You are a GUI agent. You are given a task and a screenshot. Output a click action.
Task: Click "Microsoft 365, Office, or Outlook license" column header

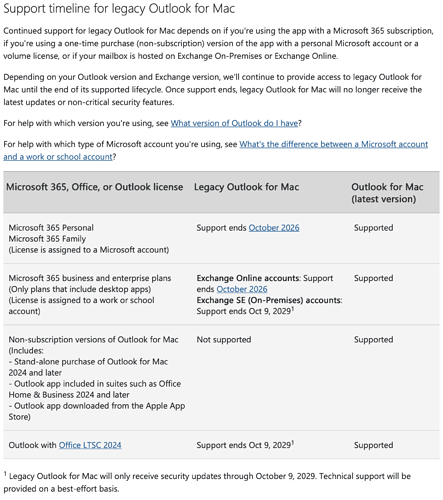95,187
